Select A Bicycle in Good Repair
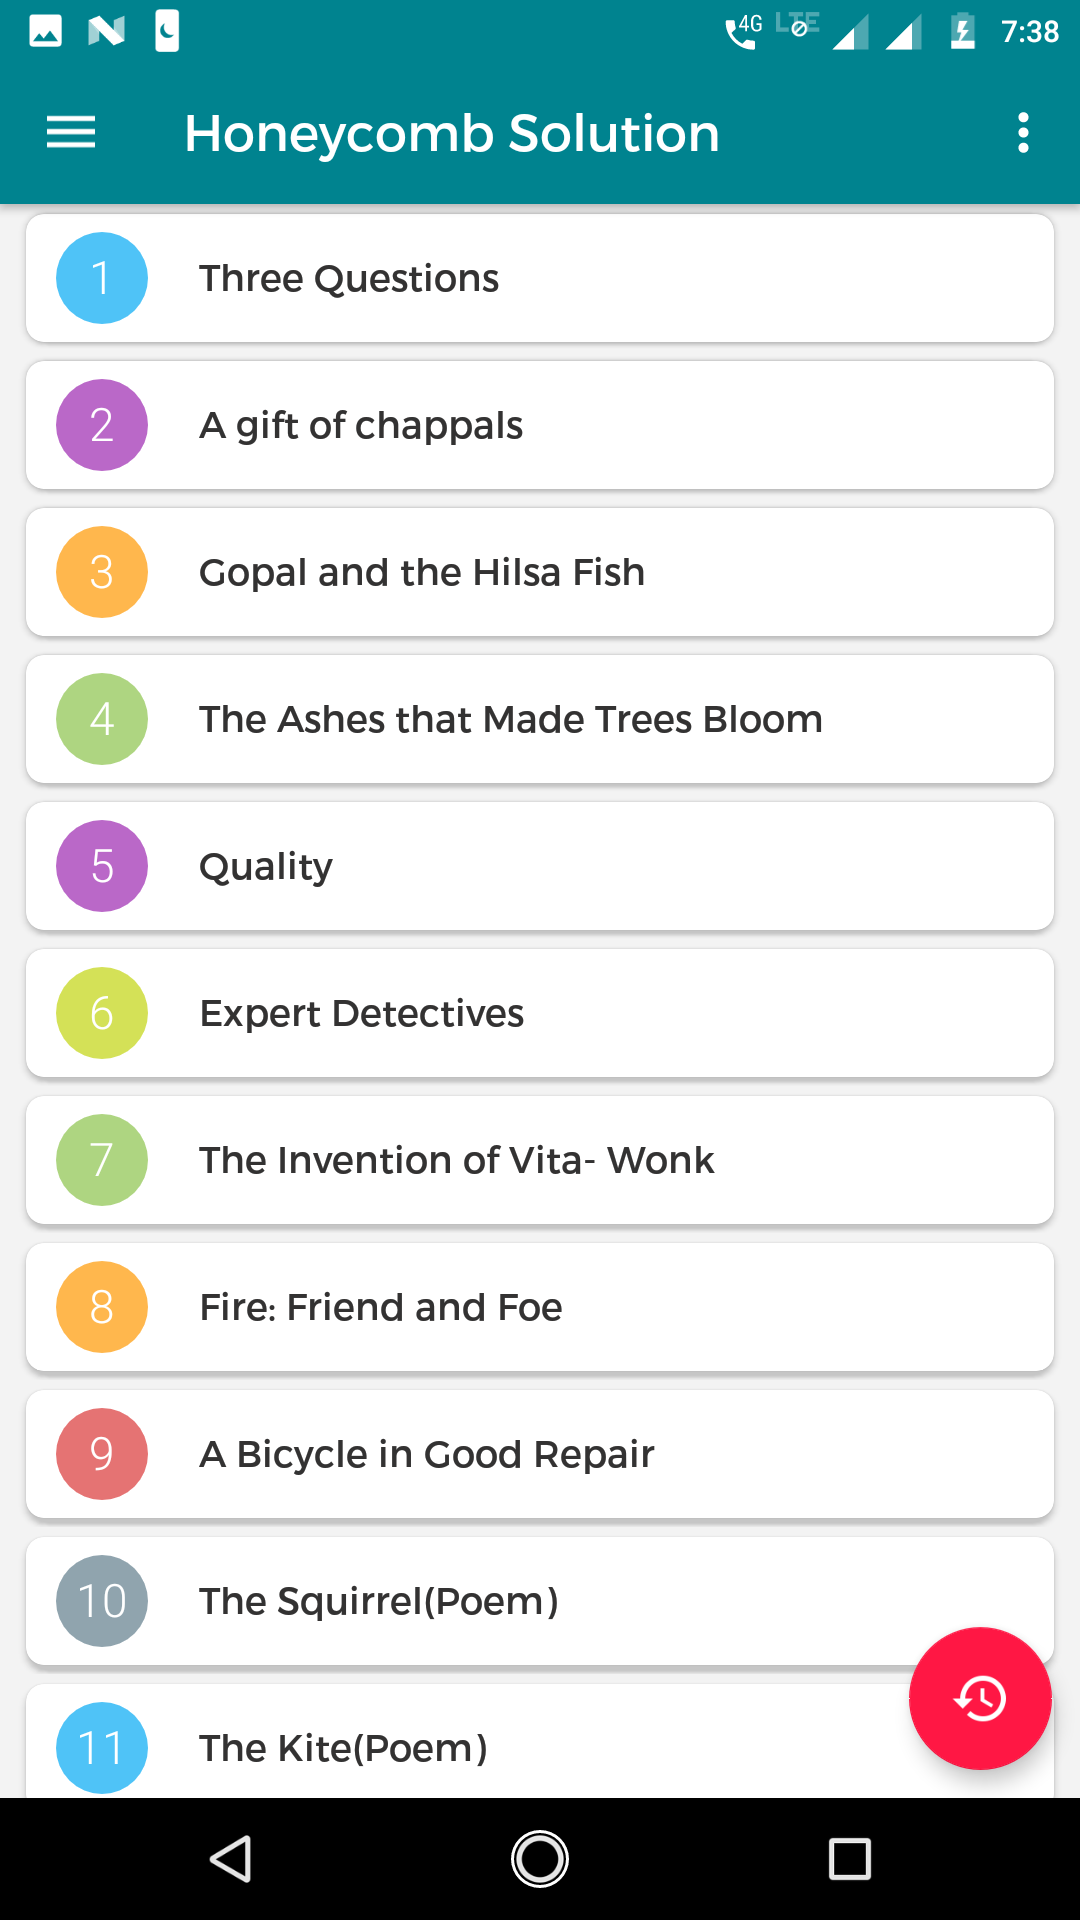The width and height of the screenshot is (1080, 1920). 540,1454
